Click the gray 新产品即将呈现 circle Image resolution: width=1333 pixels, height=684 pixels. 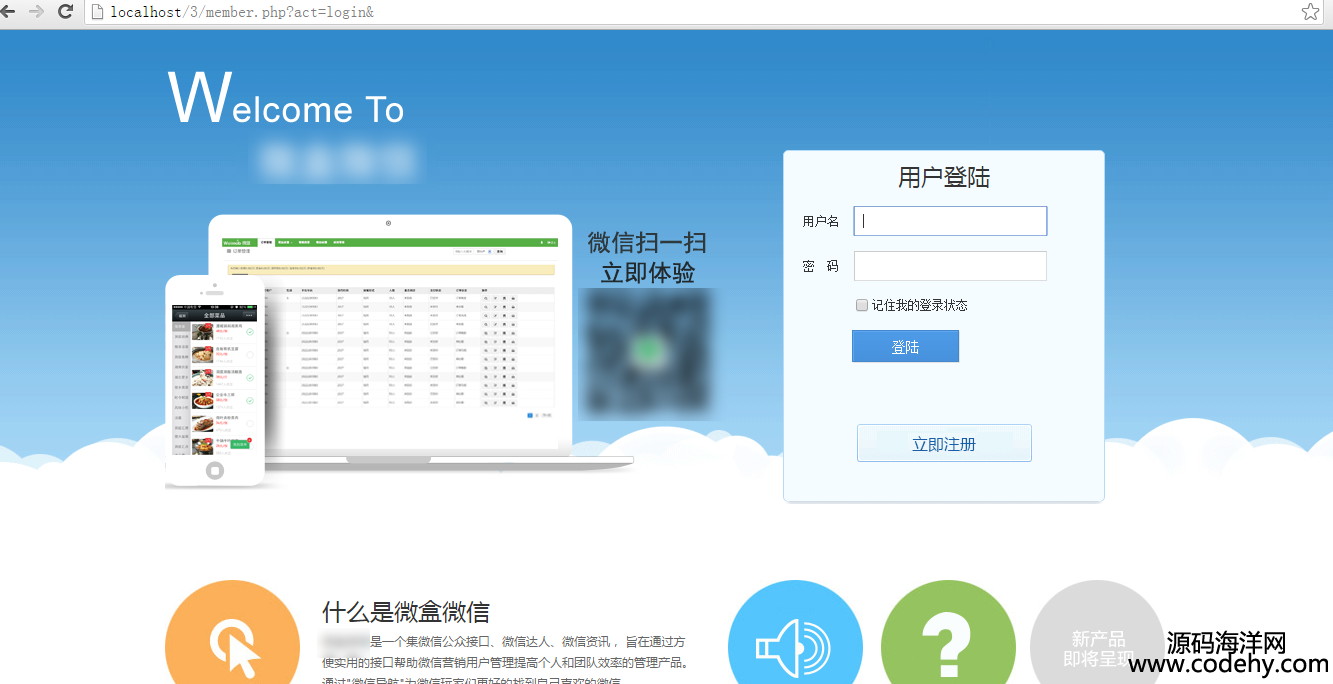pyautogui.click(x=1097, y=633)
